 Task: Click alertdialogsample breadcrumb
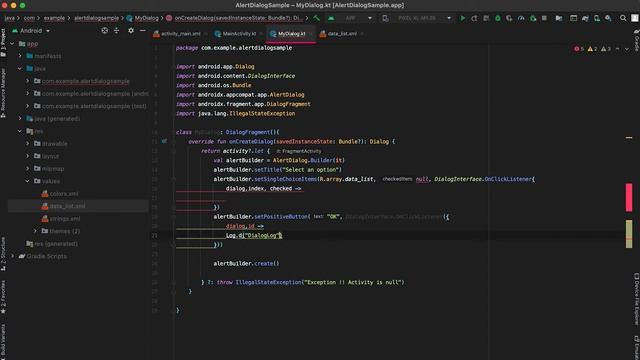coord(96,18)
